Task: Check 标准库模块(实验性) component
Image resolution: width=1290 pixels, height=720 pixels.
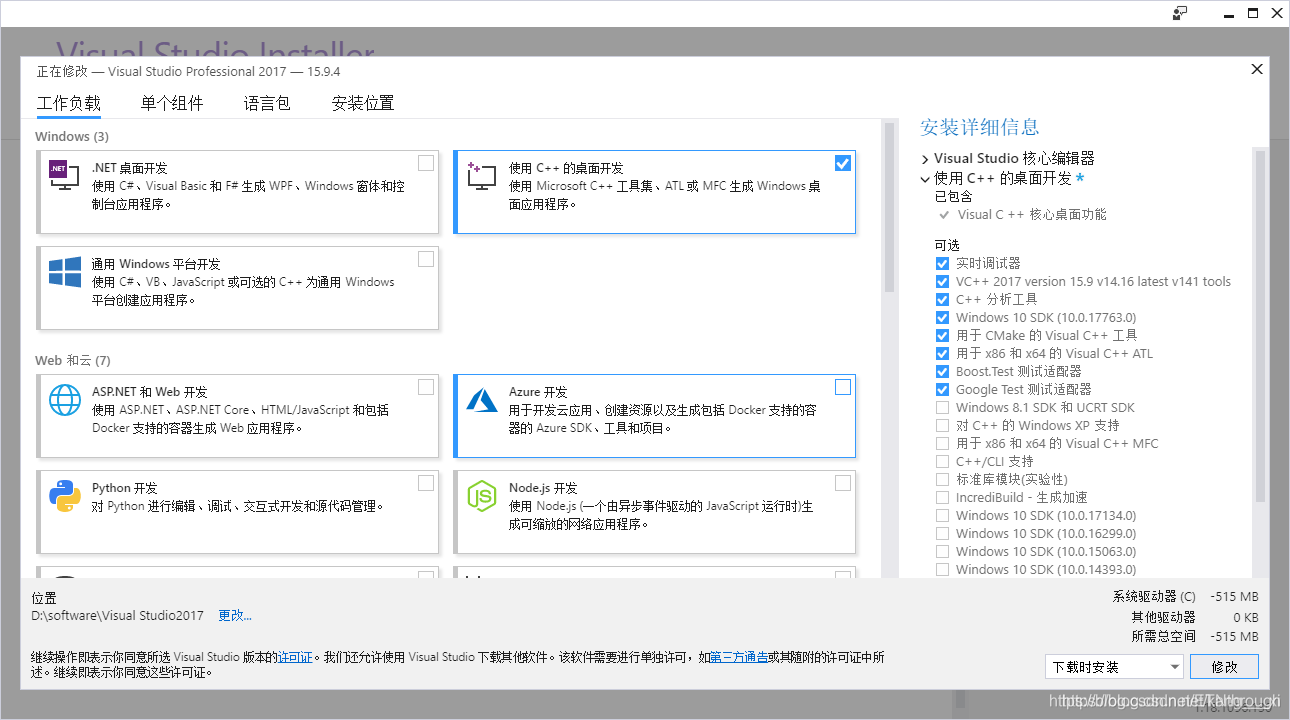Action: coord(942,479)
